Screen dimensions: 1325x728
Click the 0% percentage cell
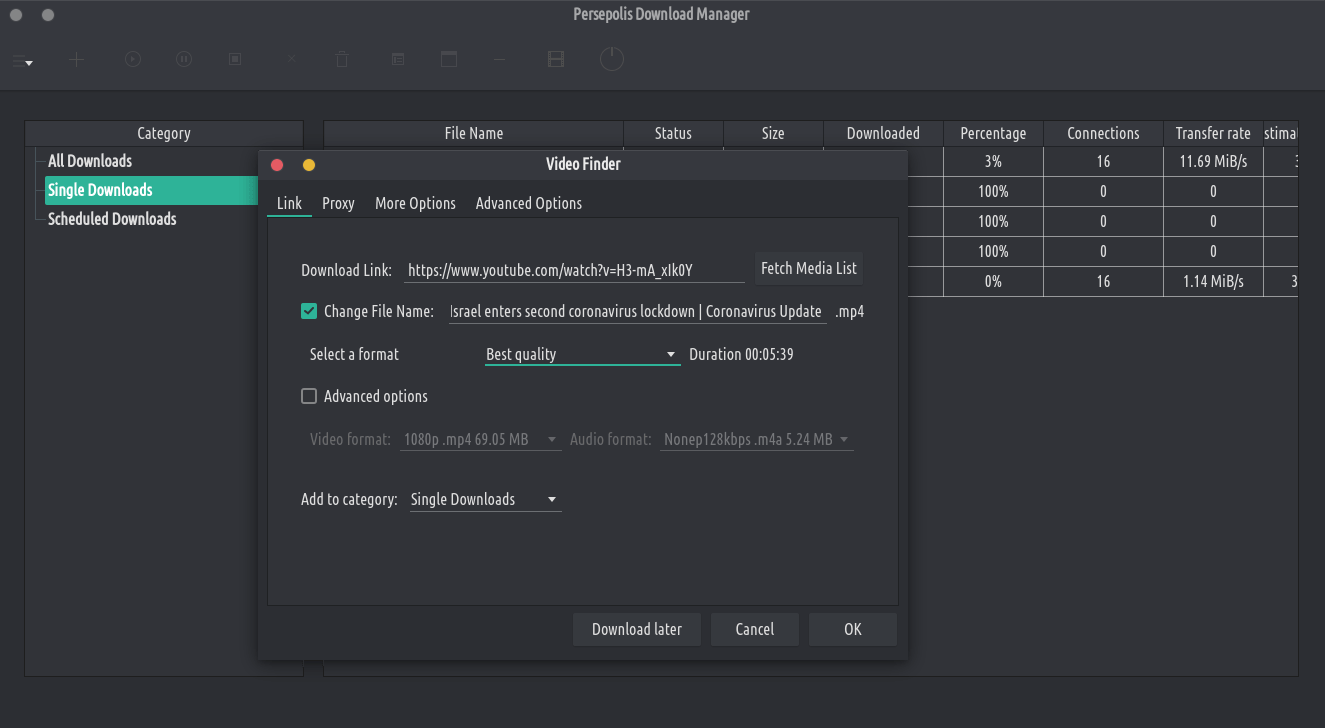point(993,282)
